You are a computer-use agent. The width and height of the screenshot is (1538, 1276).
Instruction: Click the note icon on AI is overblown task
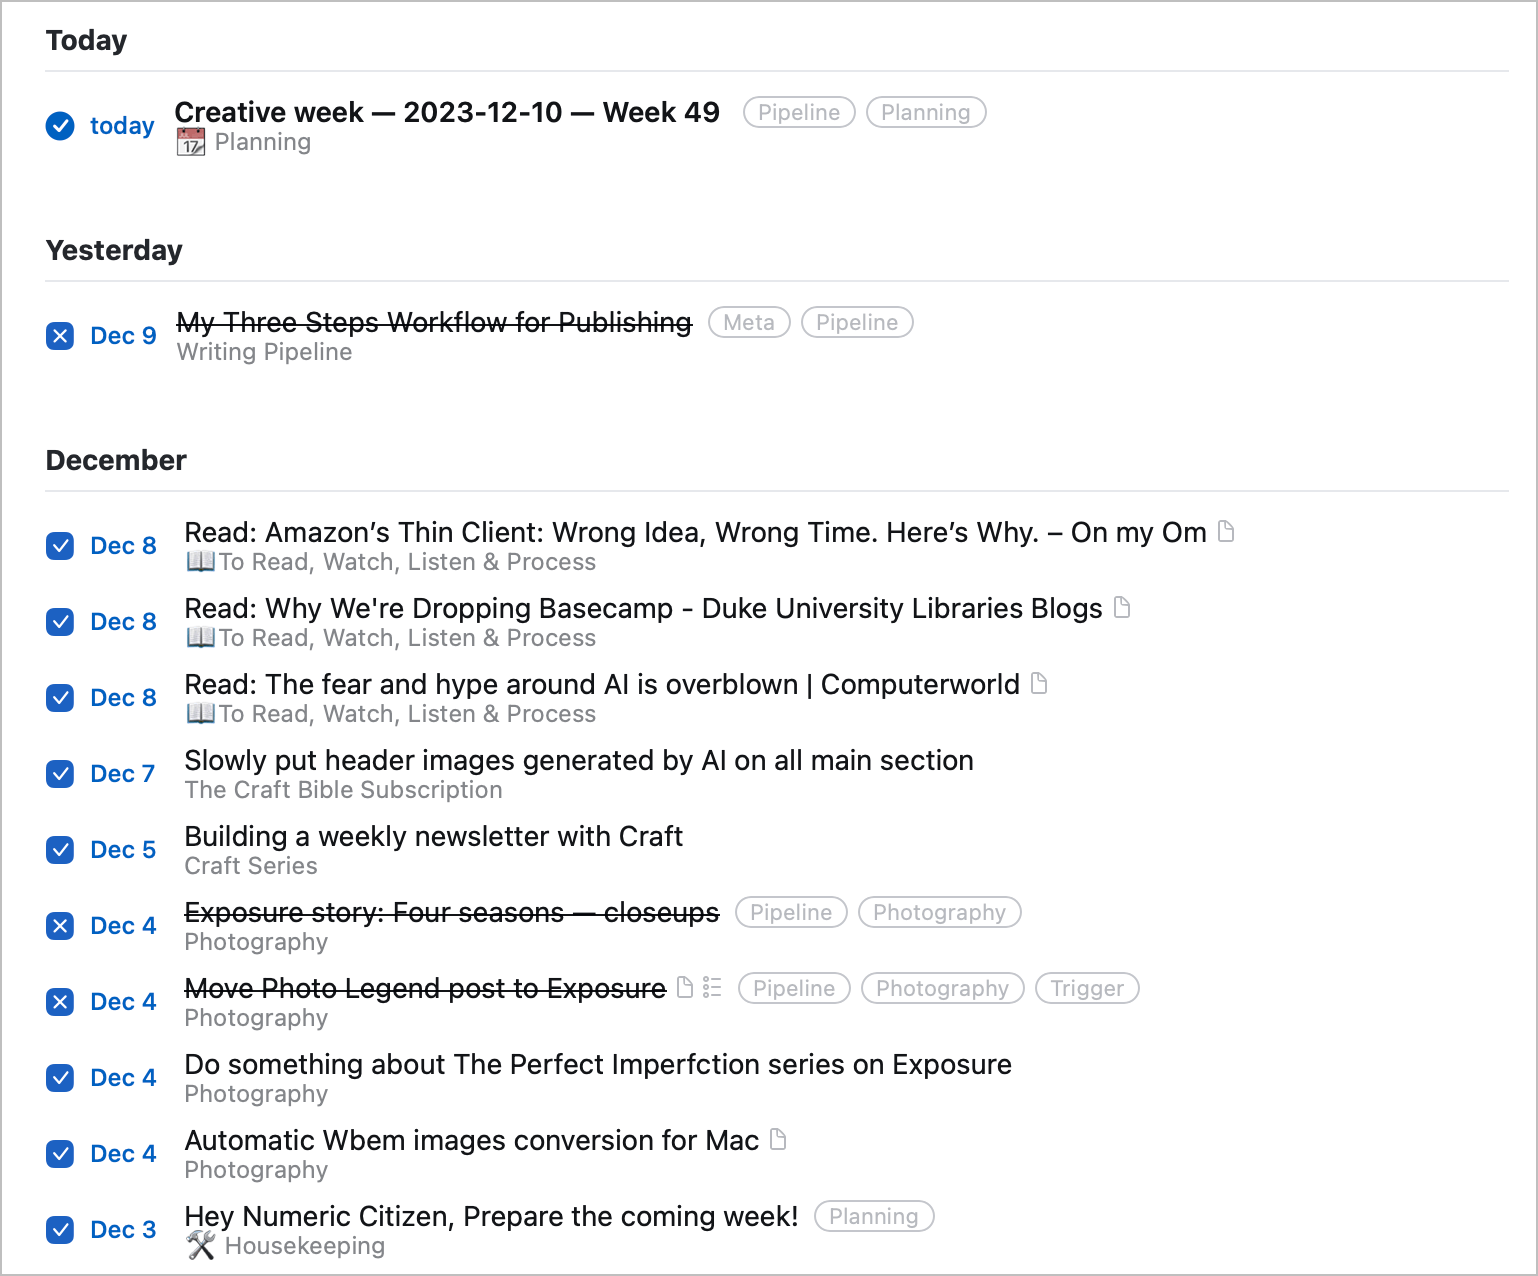(x=1039, y=684)
